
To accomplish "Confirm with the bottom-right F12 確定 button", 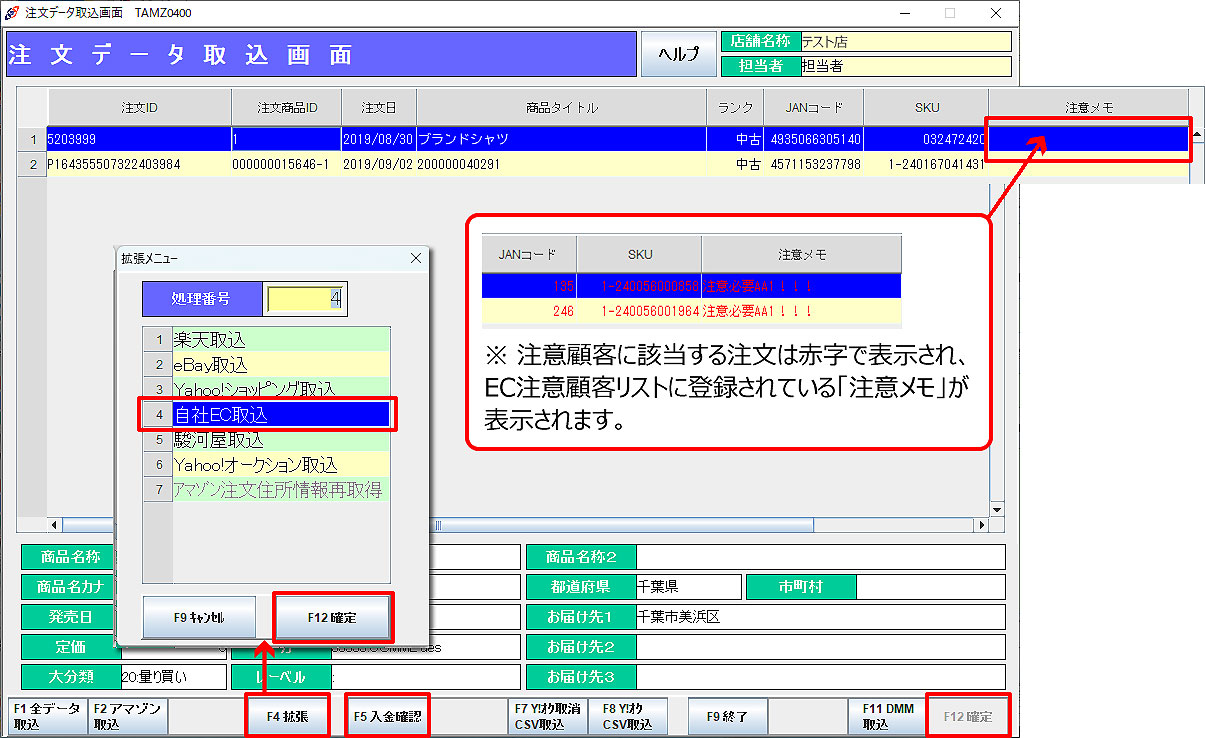I will [968, 715].
